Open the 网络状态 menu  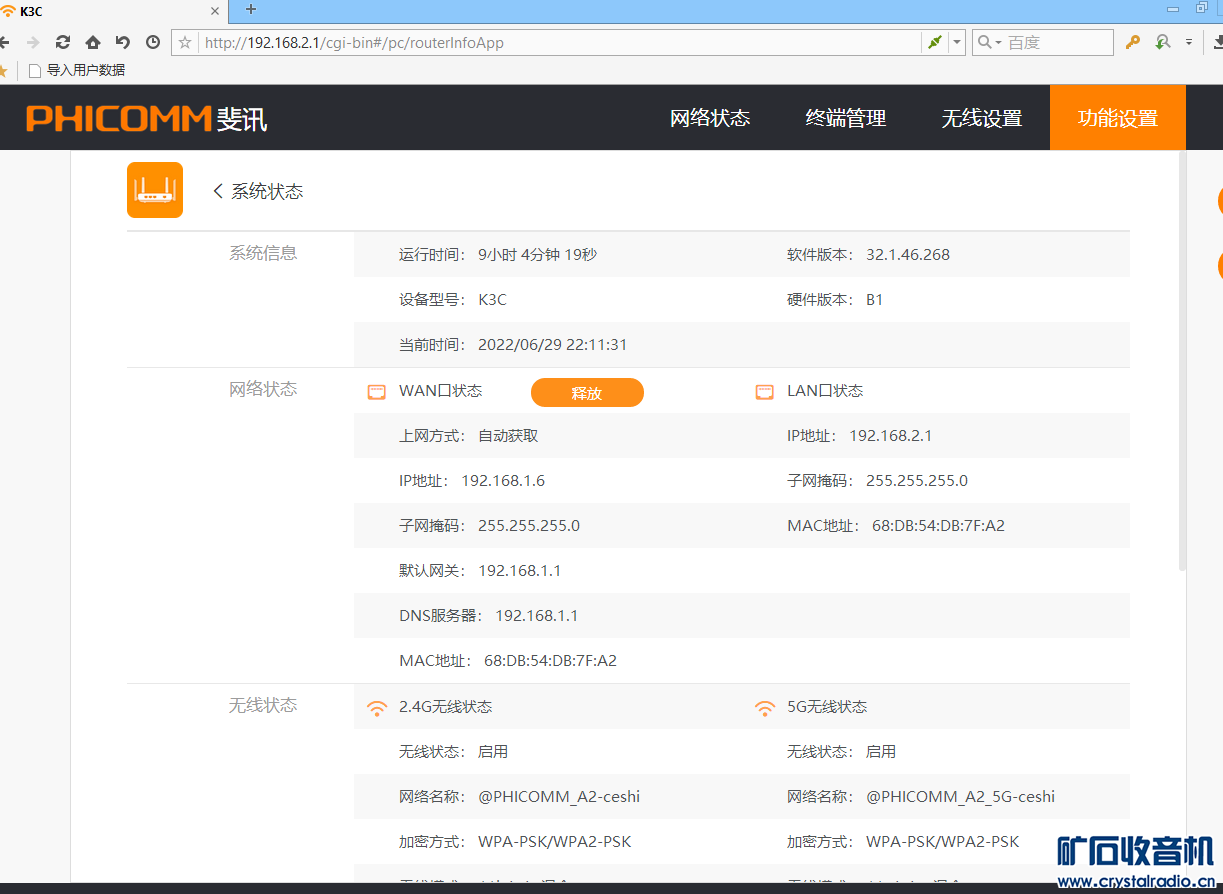click(x=710, y=118)
